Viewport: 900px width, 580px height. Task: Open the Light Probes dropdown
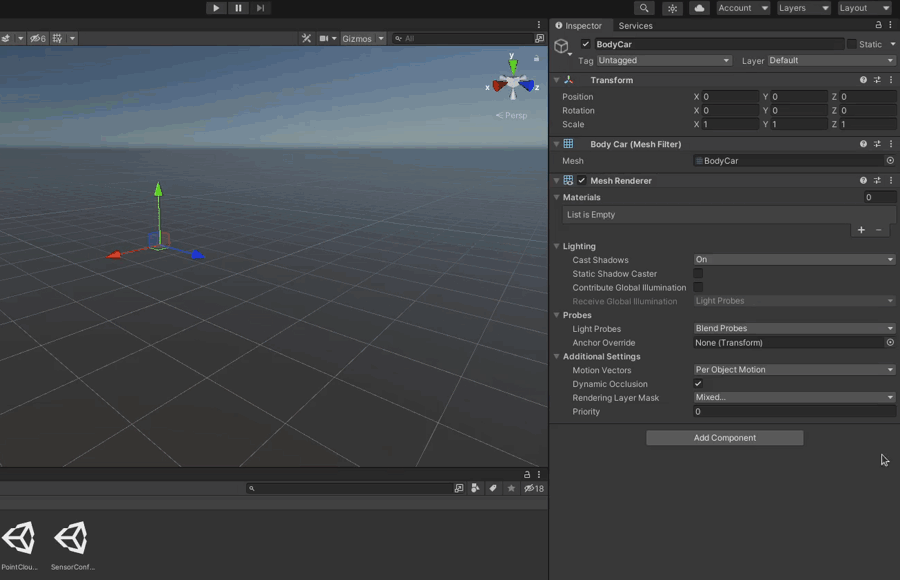pos(793,328)
